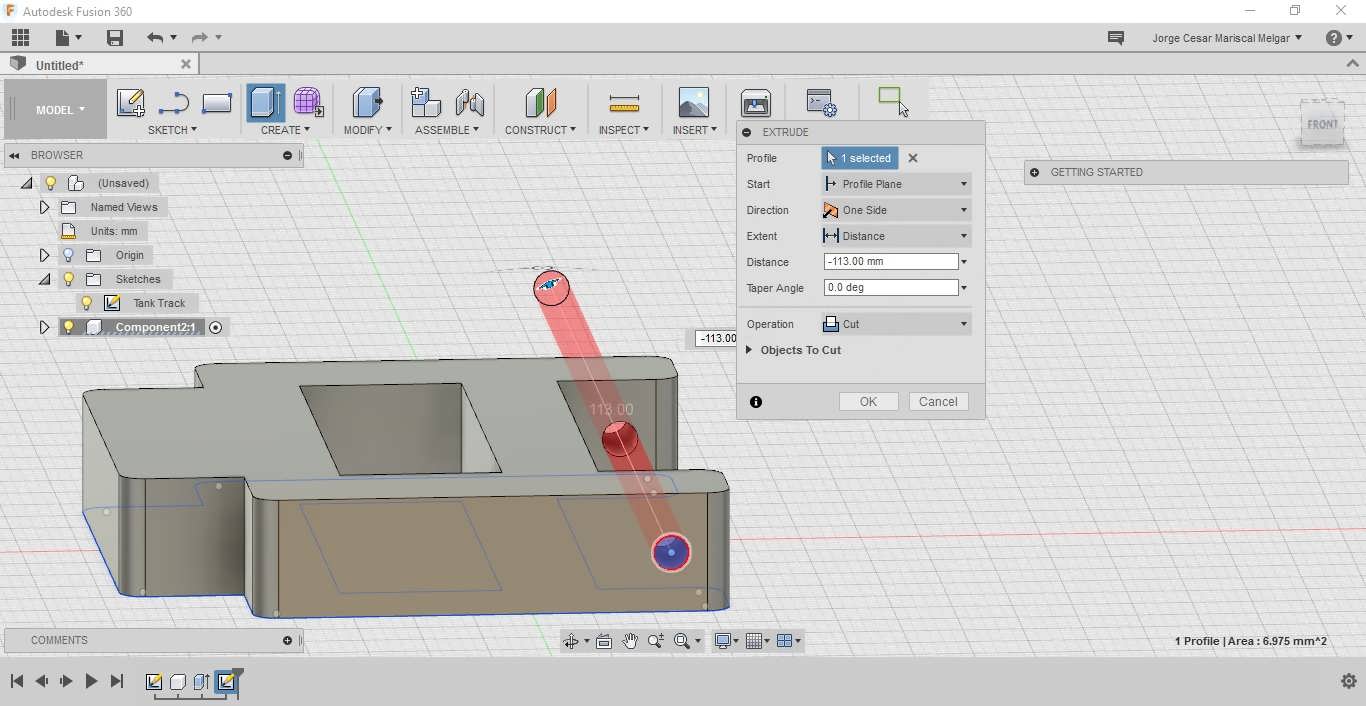Select the Create Sketch tool icon
The height and width of the screenshot is (706, 1366).
point(130,103)
